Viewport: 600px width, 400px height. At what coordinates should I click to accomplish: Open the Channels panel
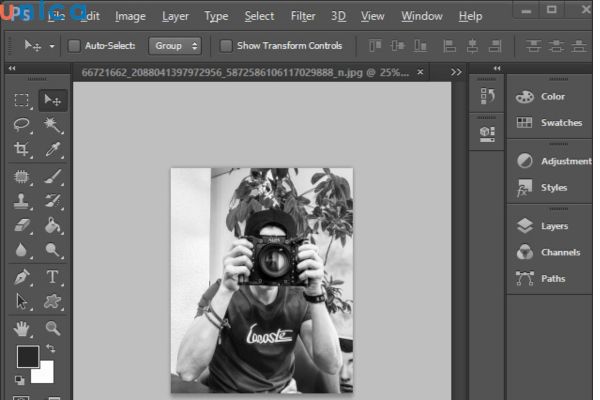point(548,252)
